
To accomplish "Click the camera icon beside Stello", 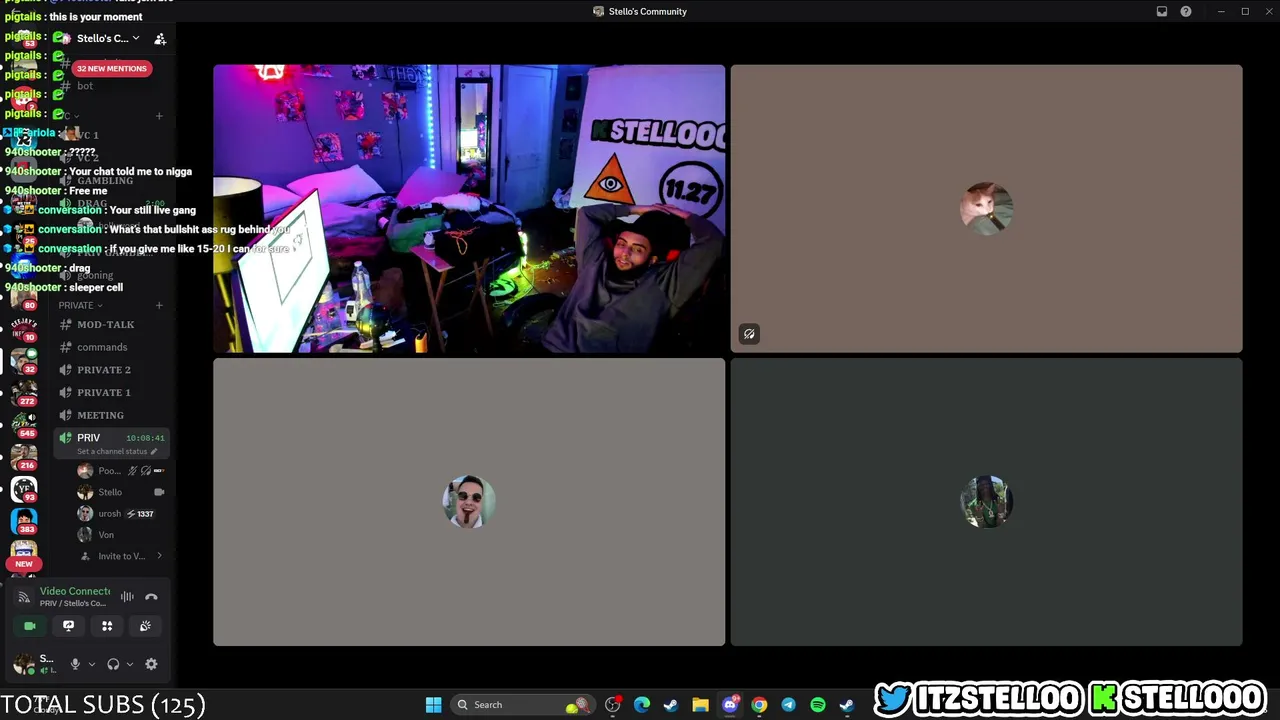I will point(159,492).
